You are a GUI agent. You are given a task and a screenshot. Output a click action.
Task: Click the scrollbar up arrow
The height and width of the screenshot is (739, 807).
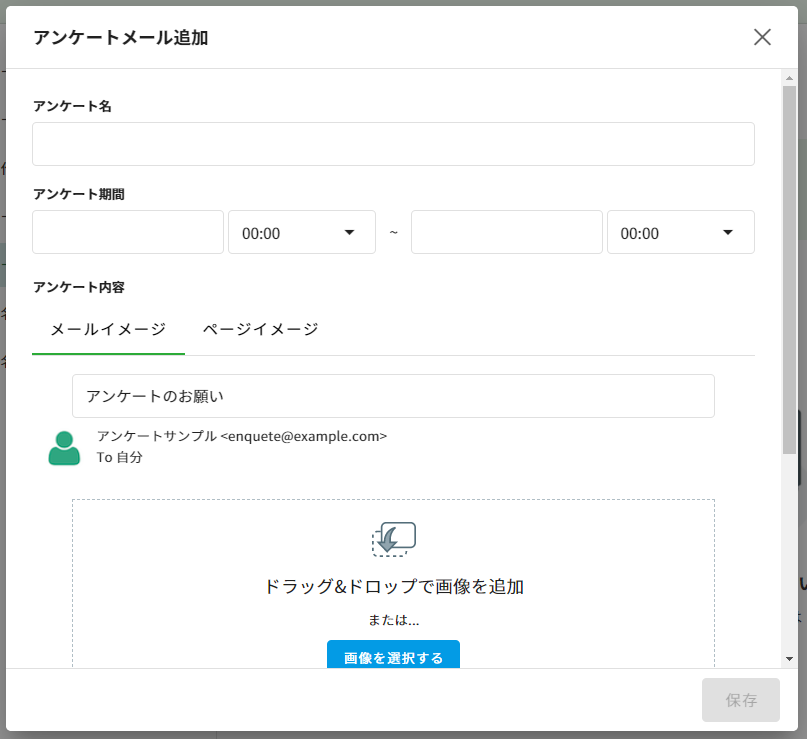pyautogui.click(x=790, y=77)
